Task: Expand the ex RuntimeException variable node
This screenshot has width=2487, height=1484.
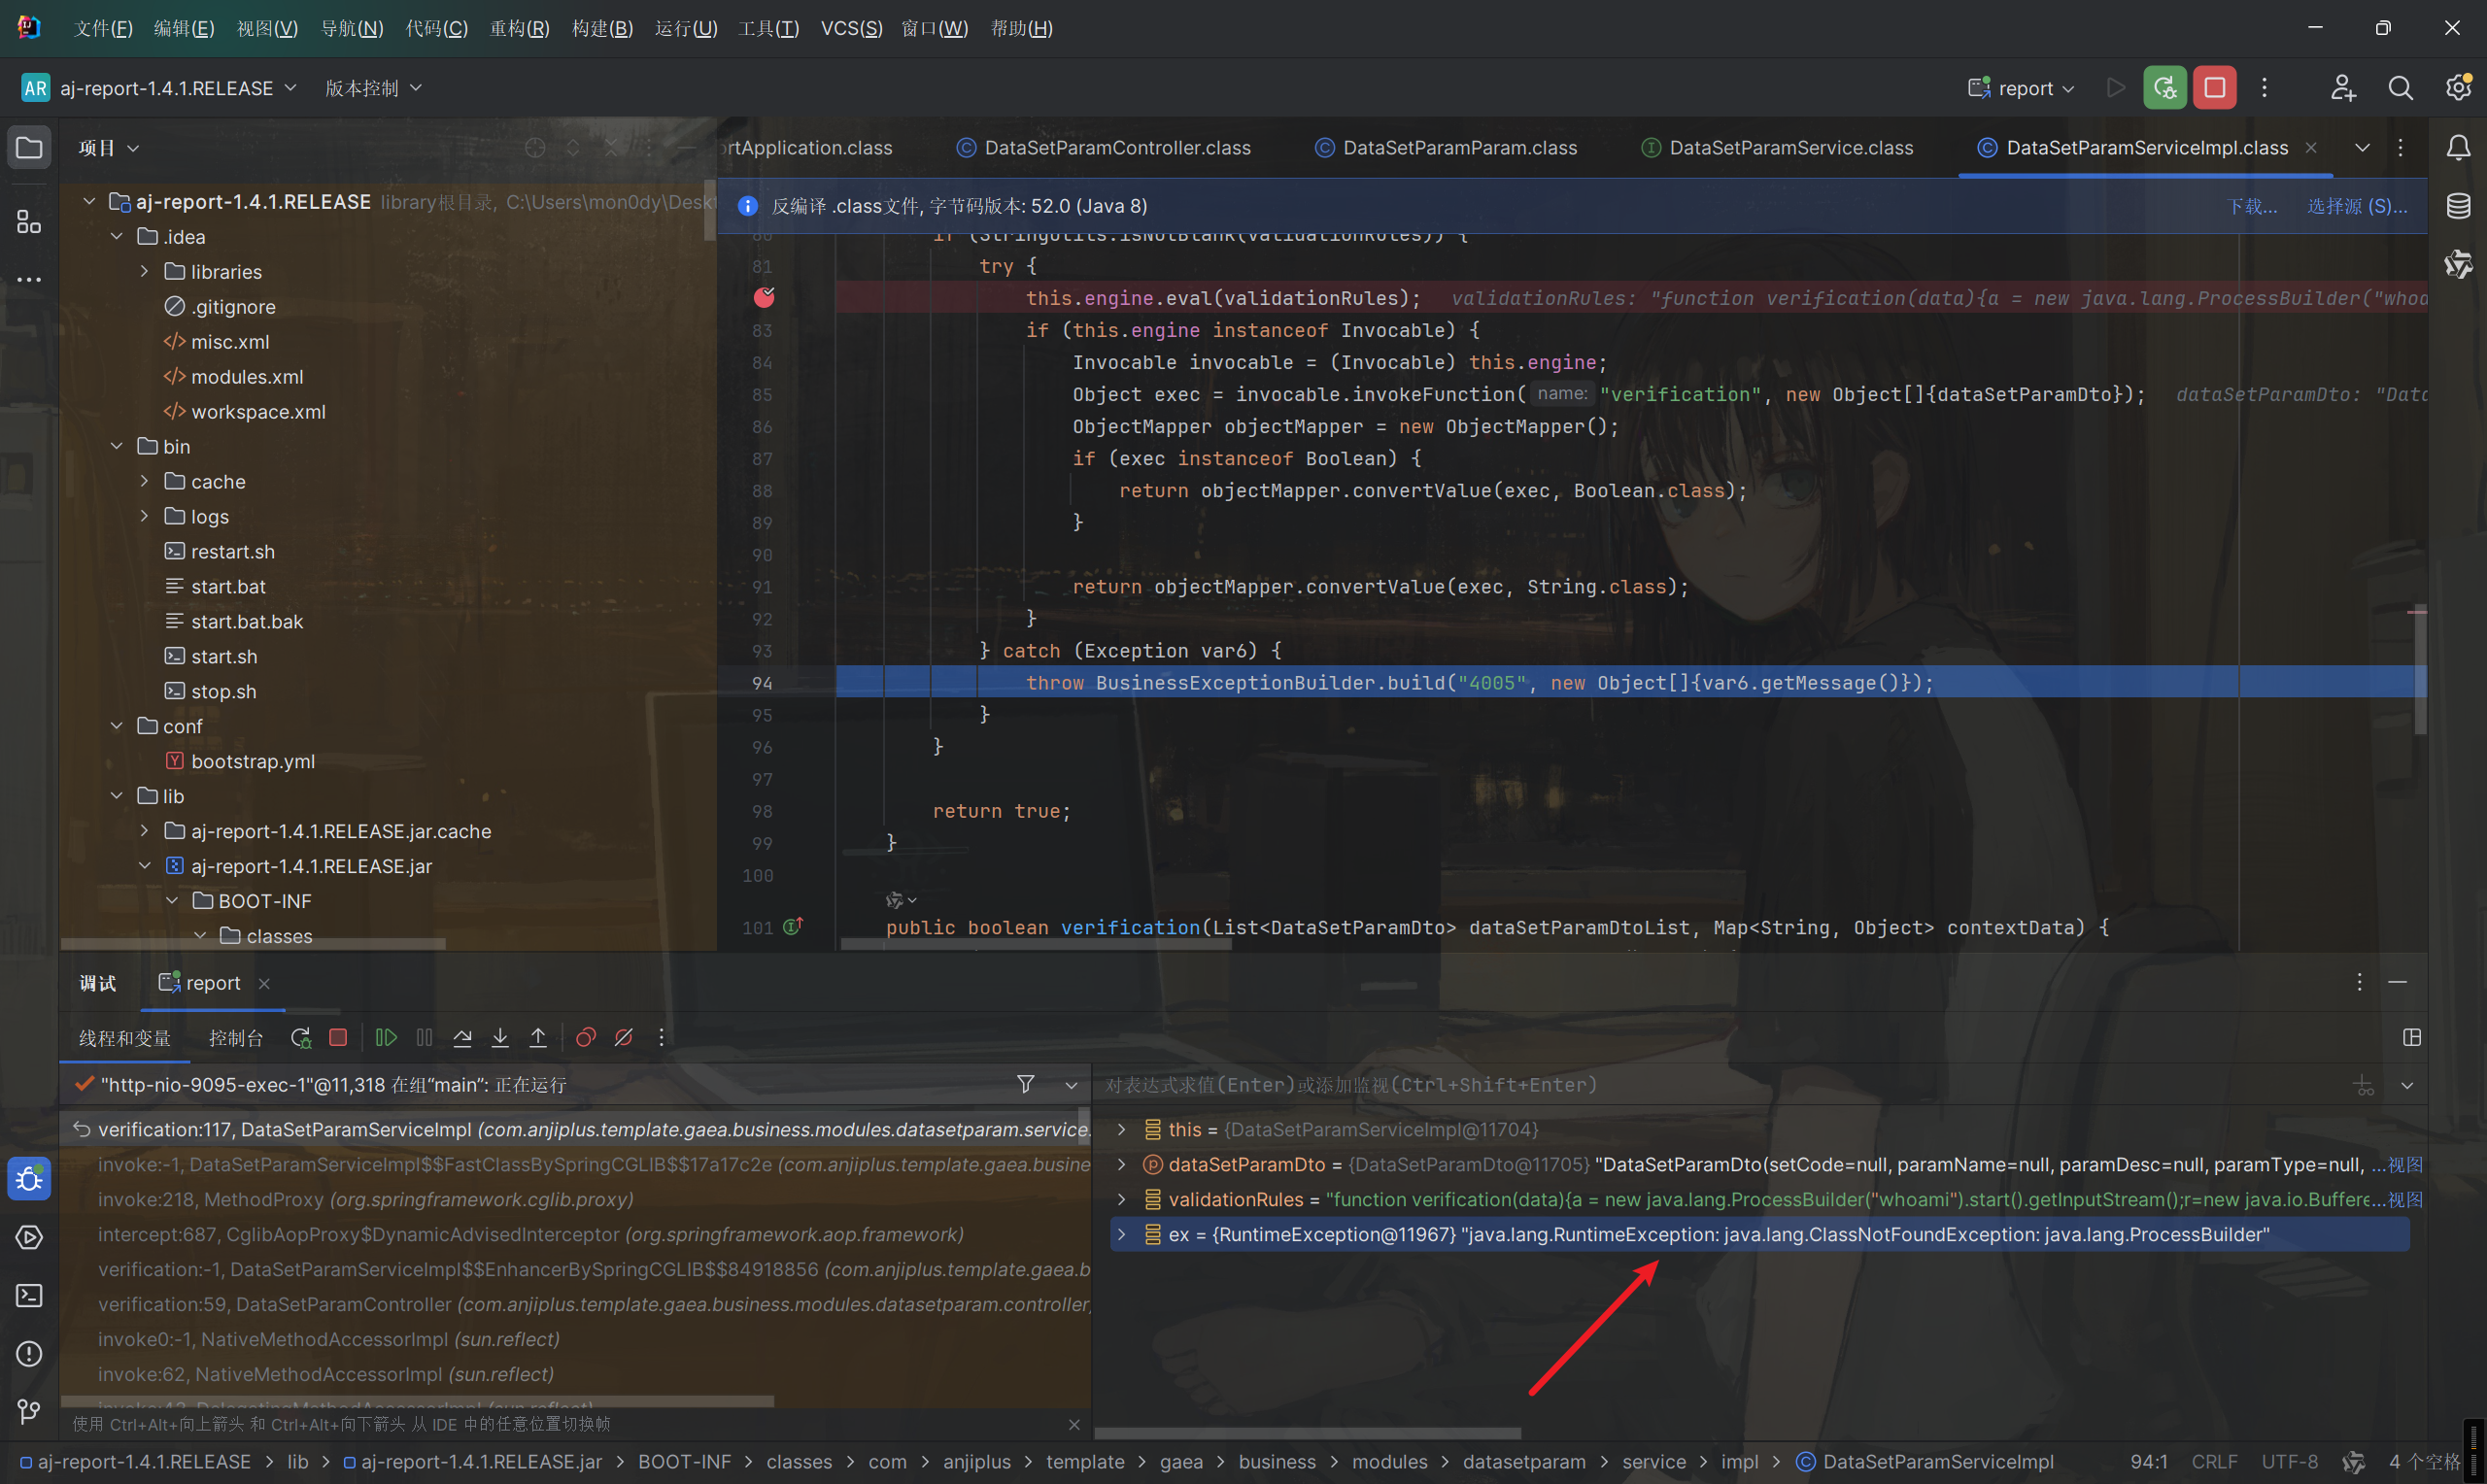Action: 1121,1234
